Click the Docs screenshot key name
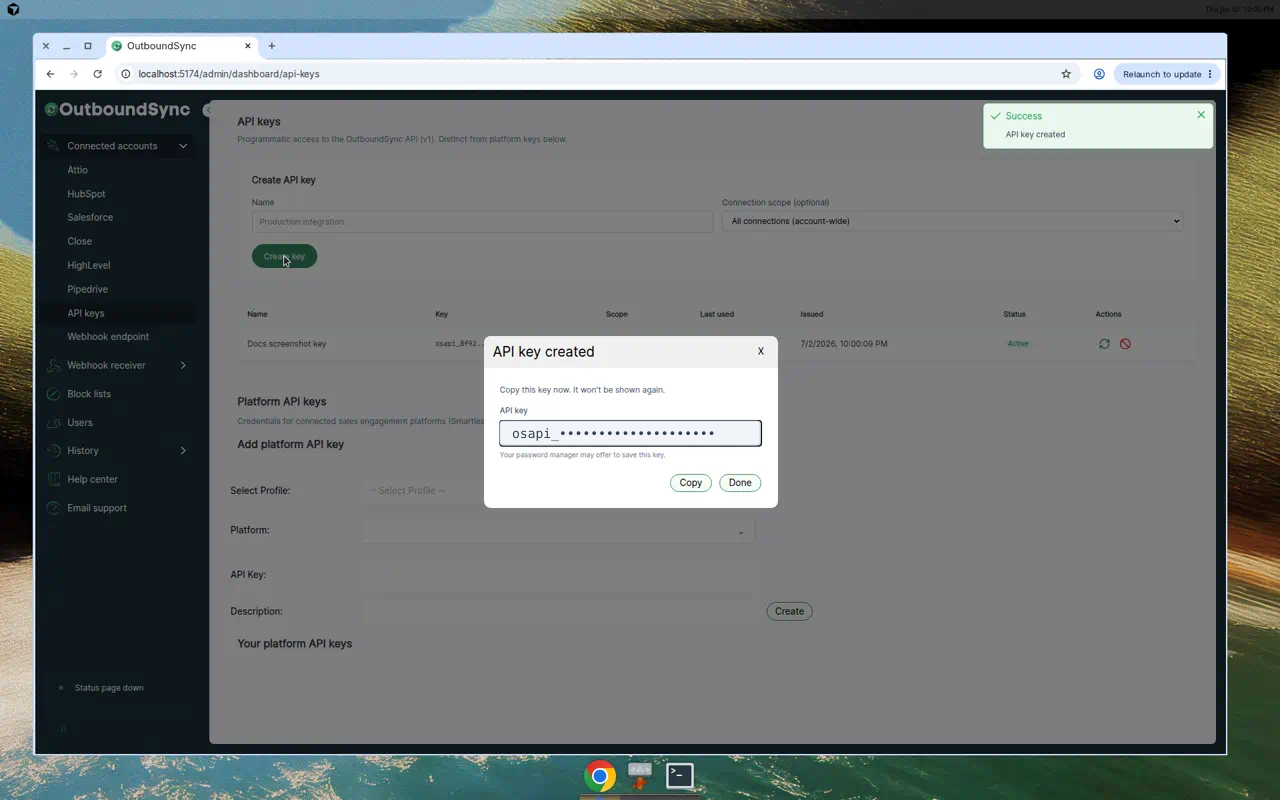Screen dimensions: 1280x800 (x=287, y=344)
